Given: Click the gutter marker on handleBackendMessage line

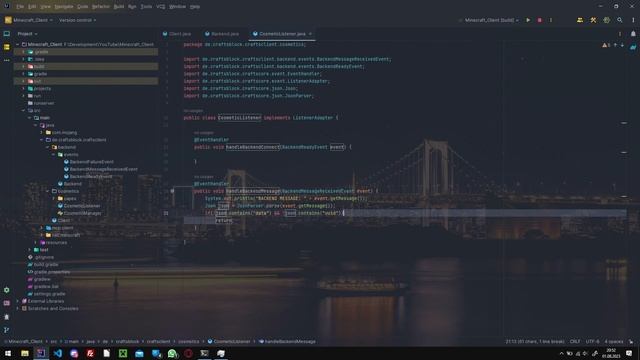Looking at the screenshot, I should pyautogui.click(x=172, y=191).
